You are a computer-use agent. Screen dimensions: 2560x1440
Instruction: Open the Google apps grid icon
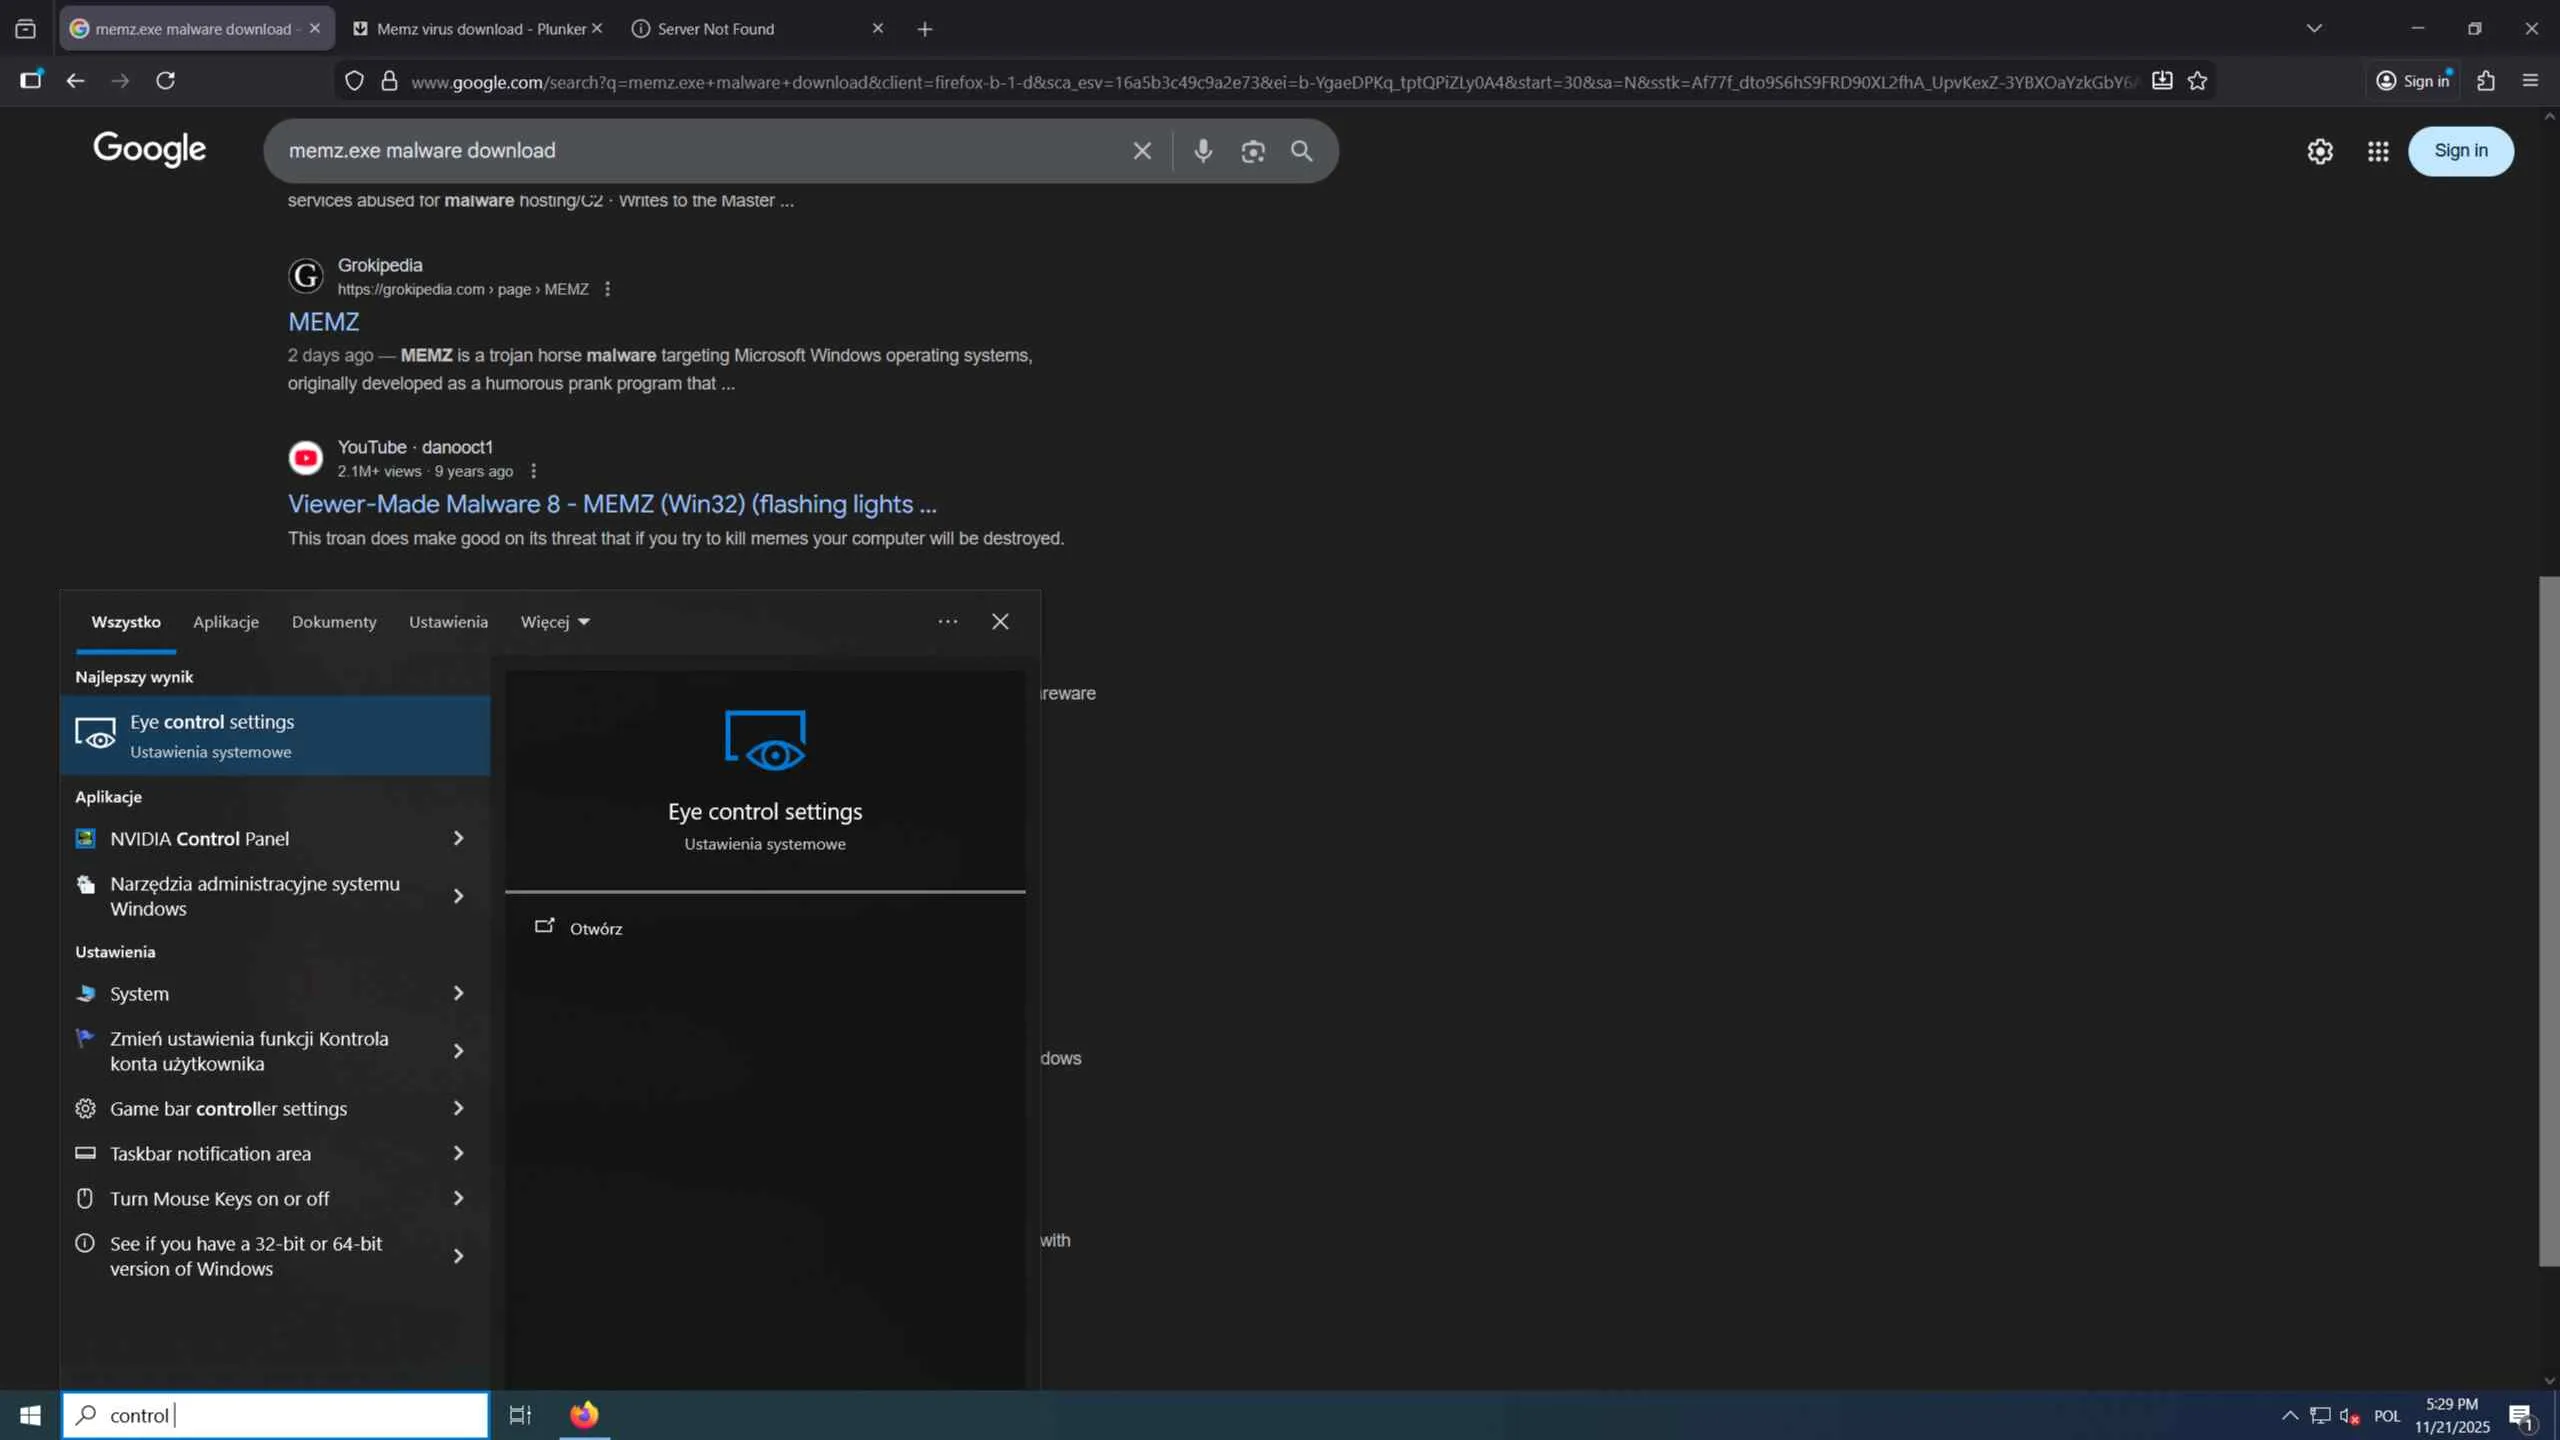(2378, 151)
